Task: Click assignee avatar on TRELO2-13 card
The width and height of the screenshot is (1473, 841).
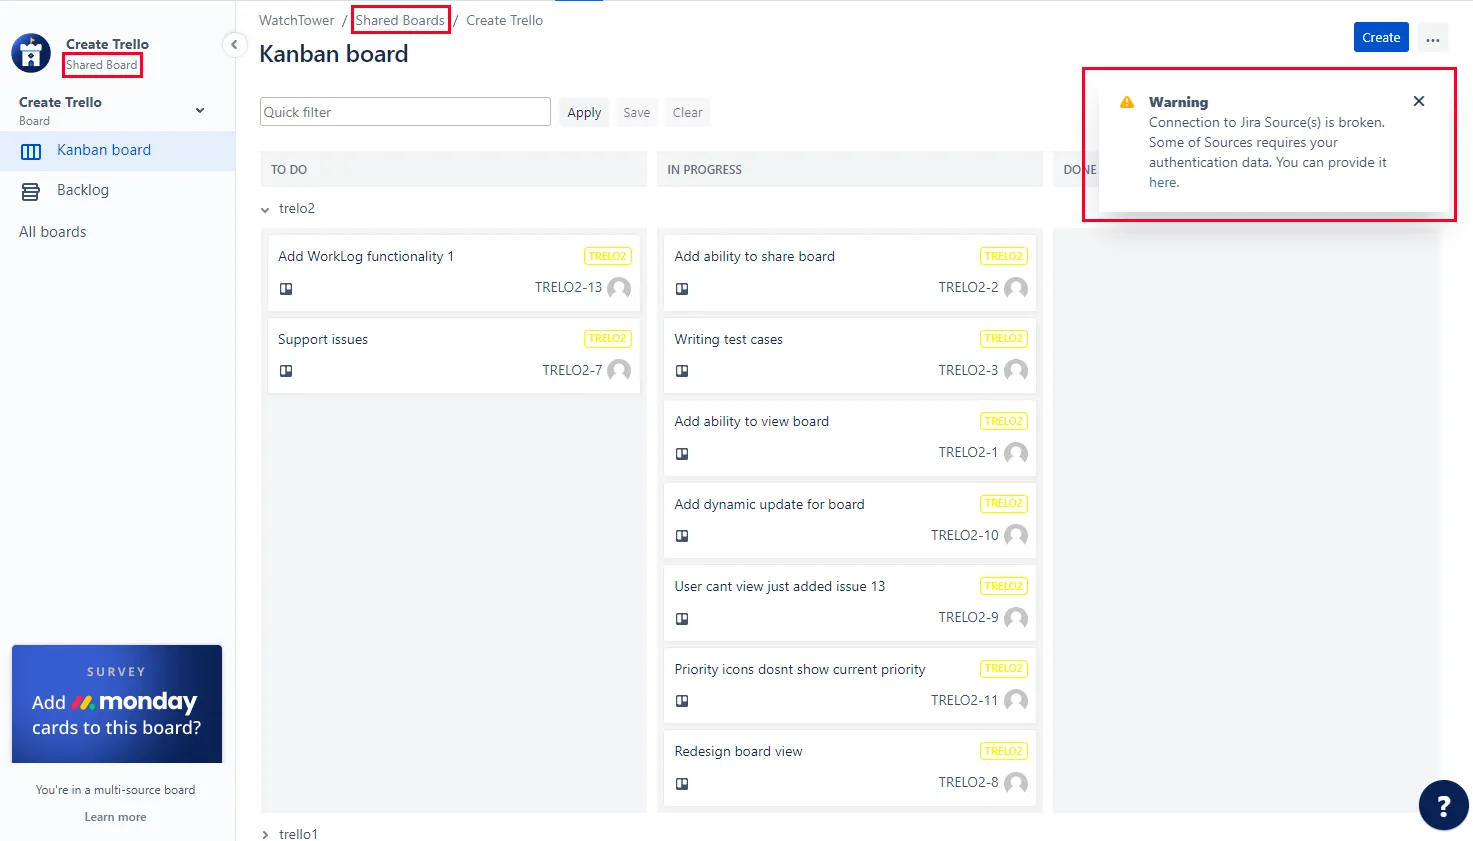Action: coord(619,288)
